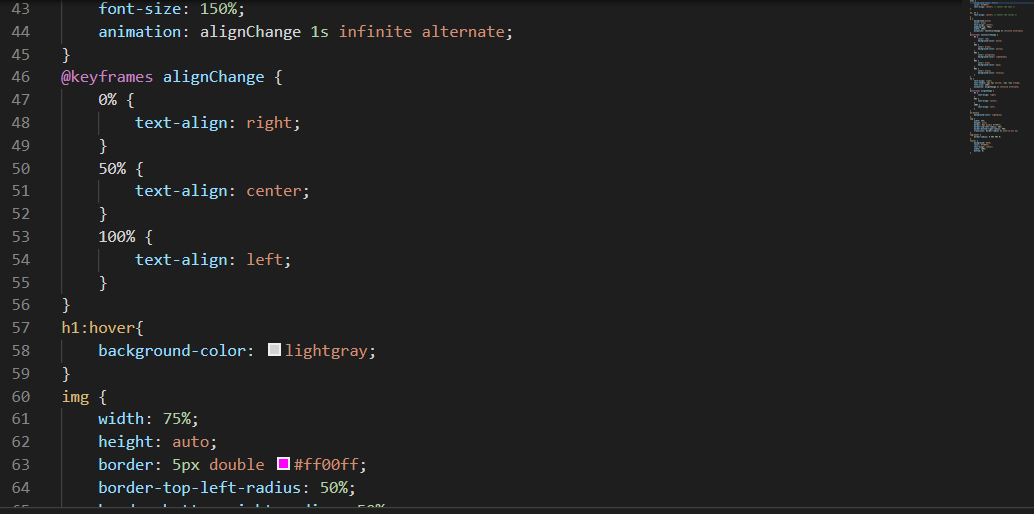1034x514 pixels.
Task: Click the word 'infinite' in animation
Action: pos(375,32)
